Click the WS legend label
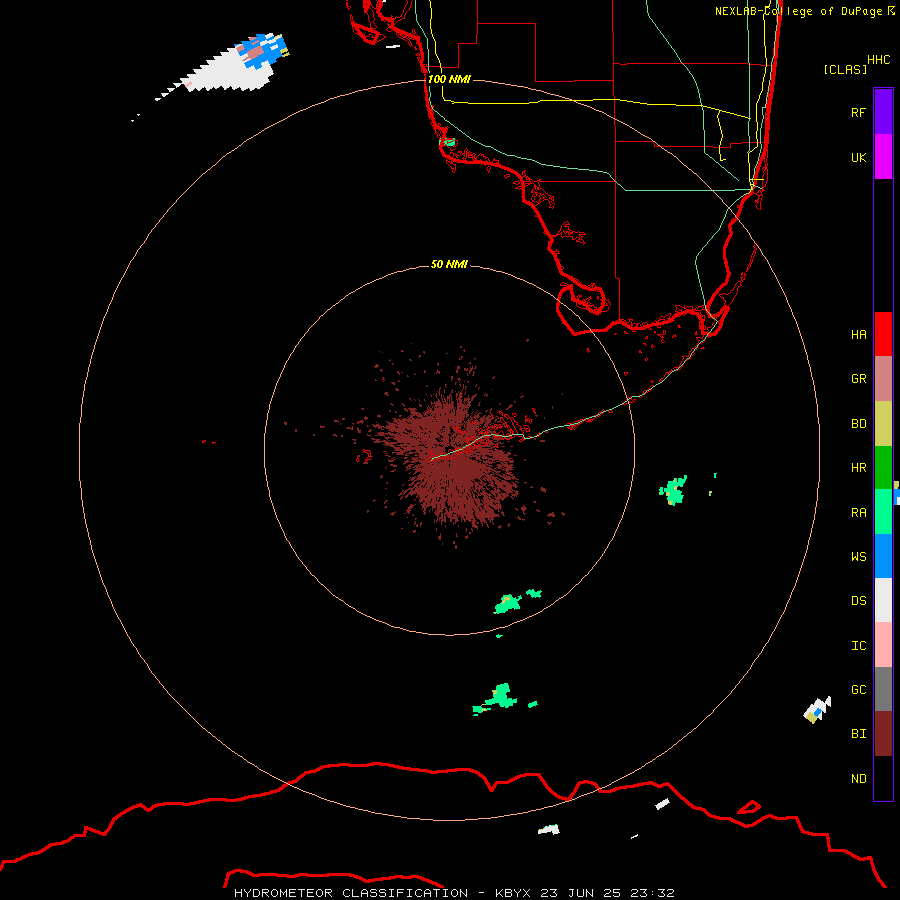The height and width of the screenshot is (900, 900). (x=858, y=556)
